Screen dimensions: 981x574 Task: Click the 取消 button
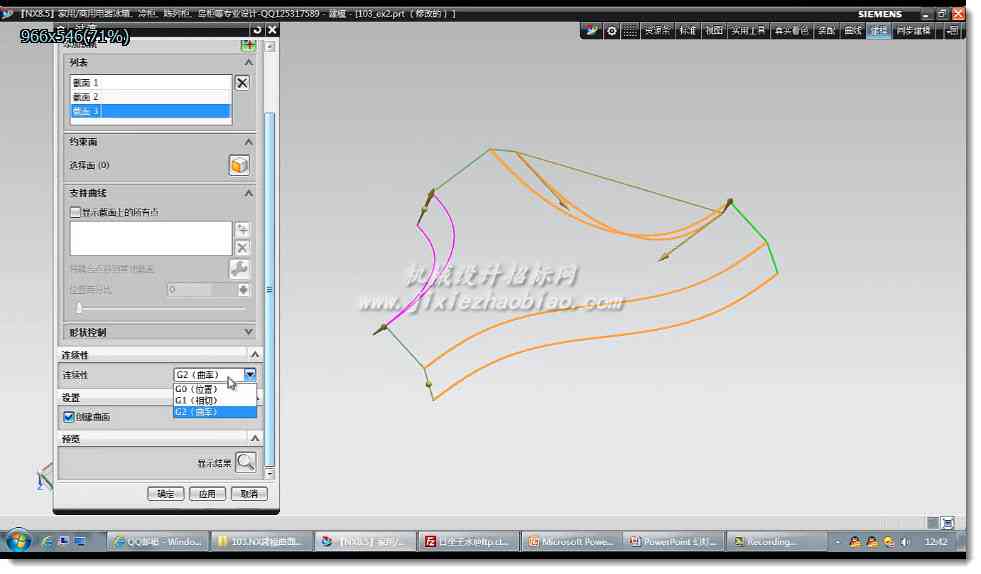pos(249,494)
